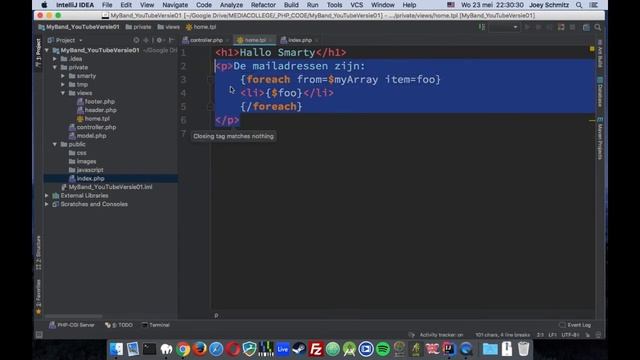Collapse the public folder
640x360 pixels.
tap(55, 144)
